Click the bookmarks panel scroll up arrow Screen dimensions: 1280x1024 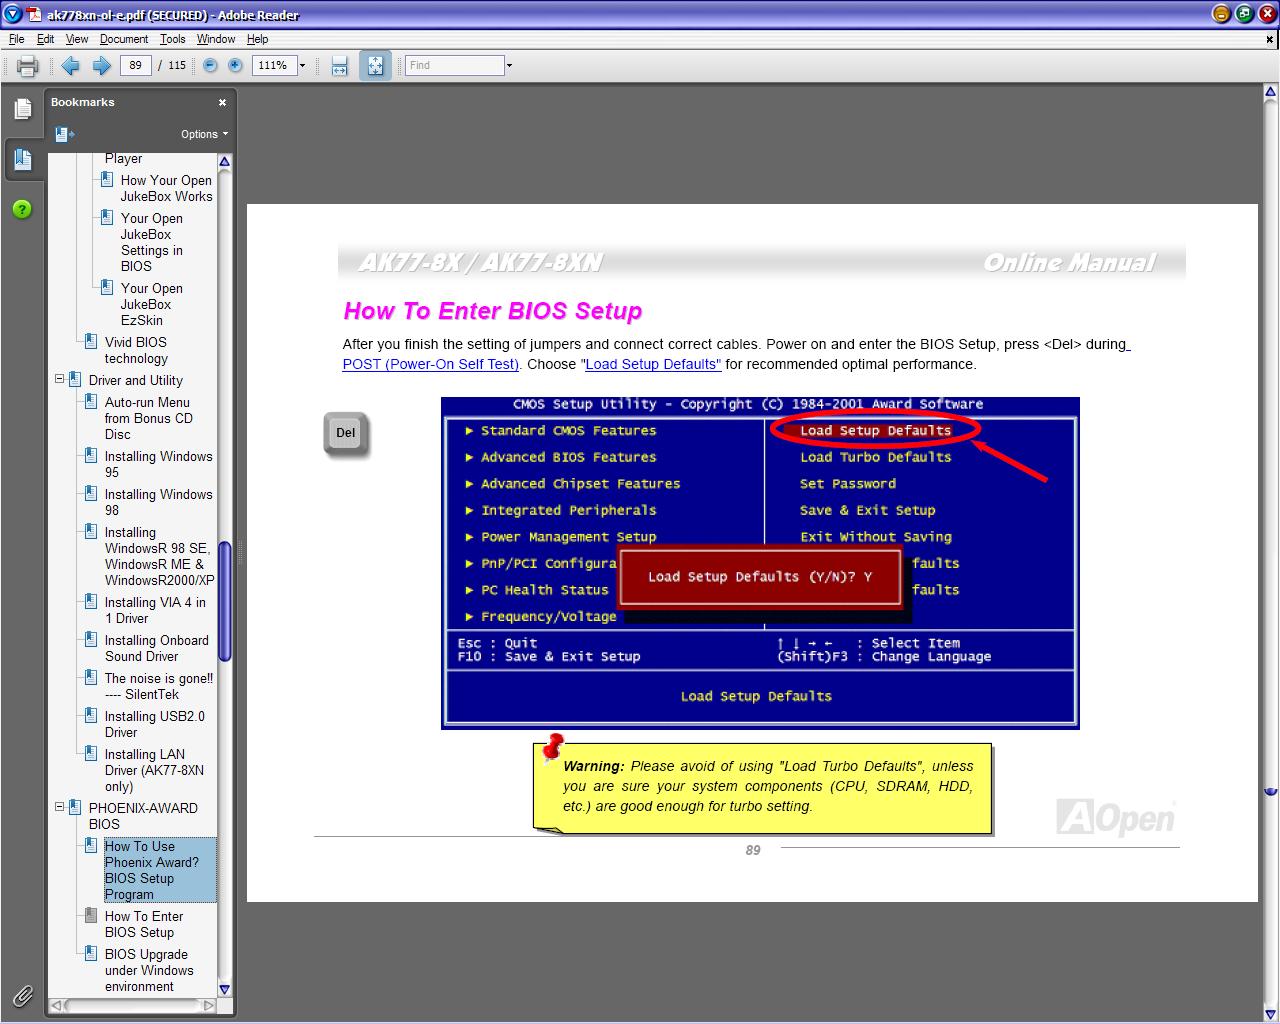pyautogui.click(x=225, y=161)
